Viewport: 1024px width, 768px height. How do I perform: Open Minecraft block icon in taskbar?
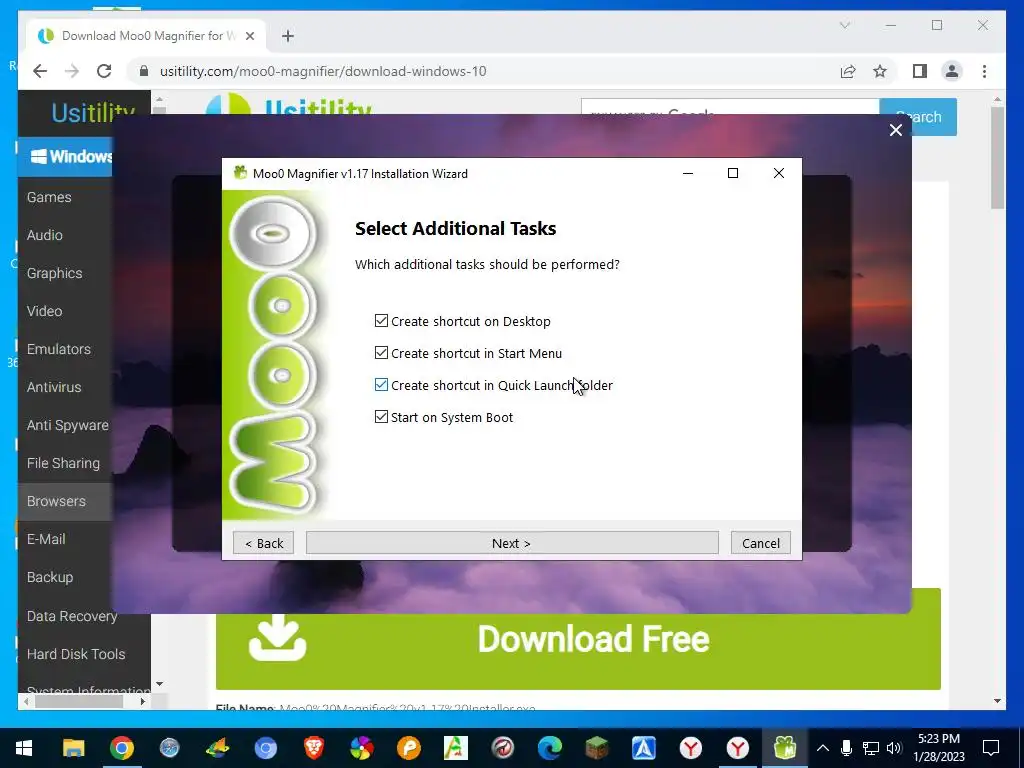[596, 748]
